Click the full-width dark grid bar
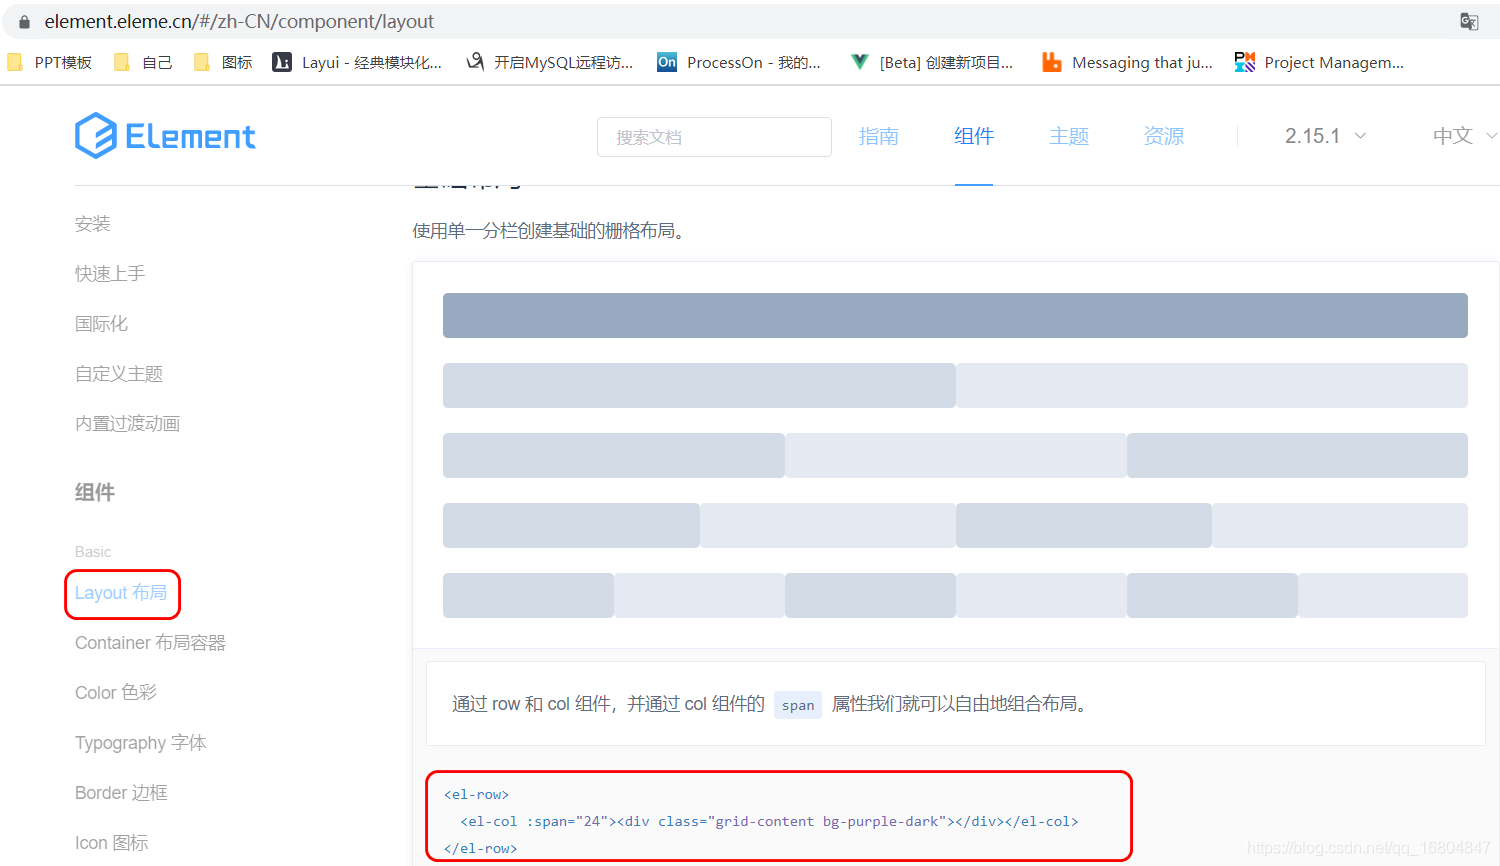Viewport: 1500px width, 866px height. click(955, 315)
